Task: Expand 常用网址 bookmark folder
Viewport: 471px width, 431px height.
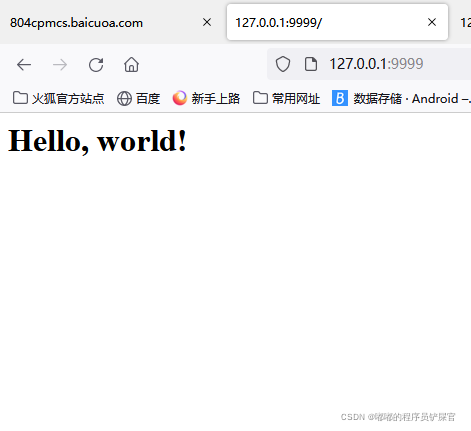Action: tap(286, 99)
